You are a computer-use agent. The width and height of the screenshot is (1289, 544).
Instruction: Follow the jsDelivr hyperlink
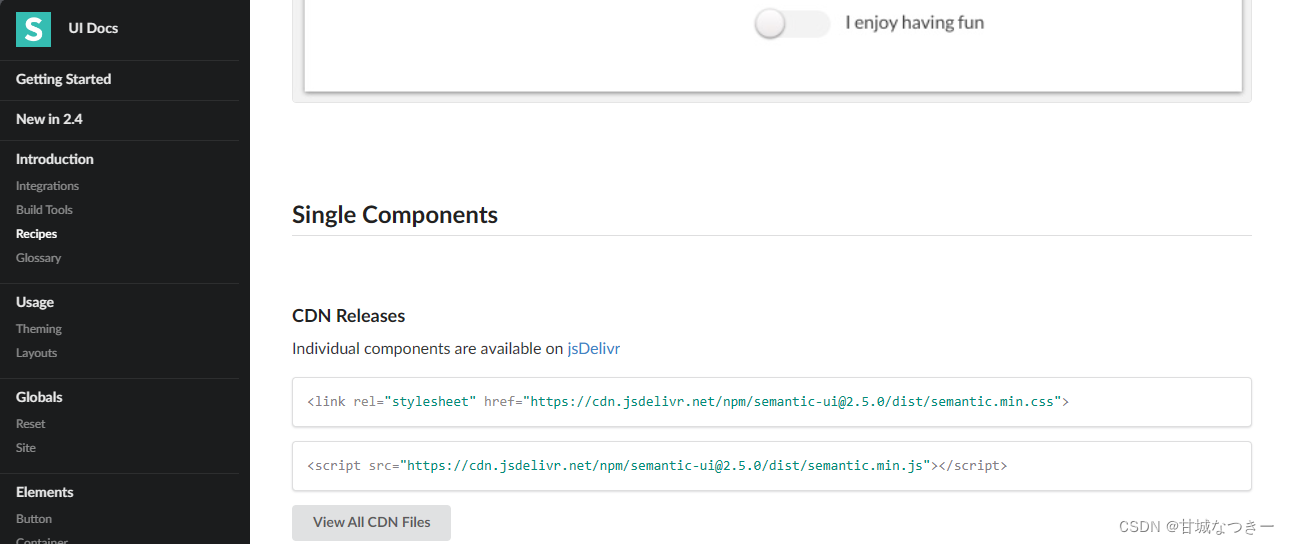594,349
